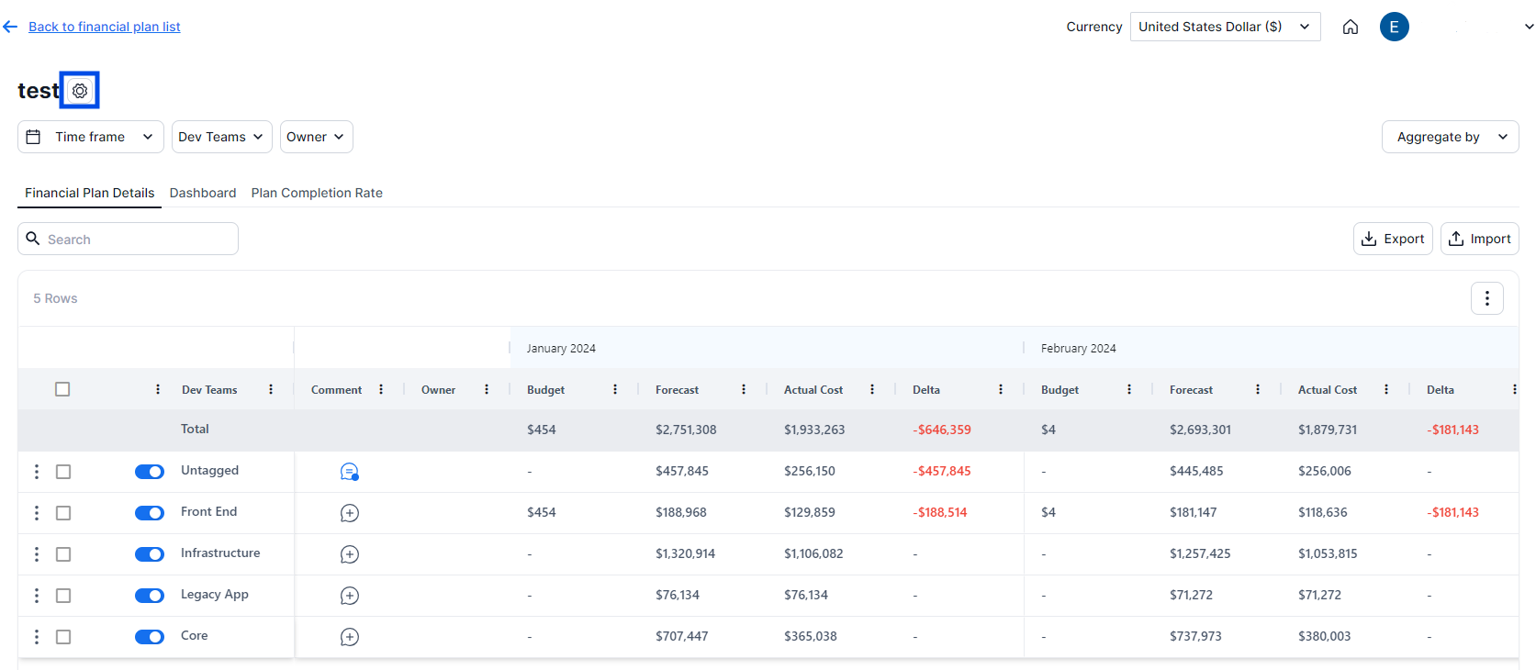The height and width of the screenshot is (670, 1536).
Task: Check the select-all header checkbox
Action: (x=62, y=389)
